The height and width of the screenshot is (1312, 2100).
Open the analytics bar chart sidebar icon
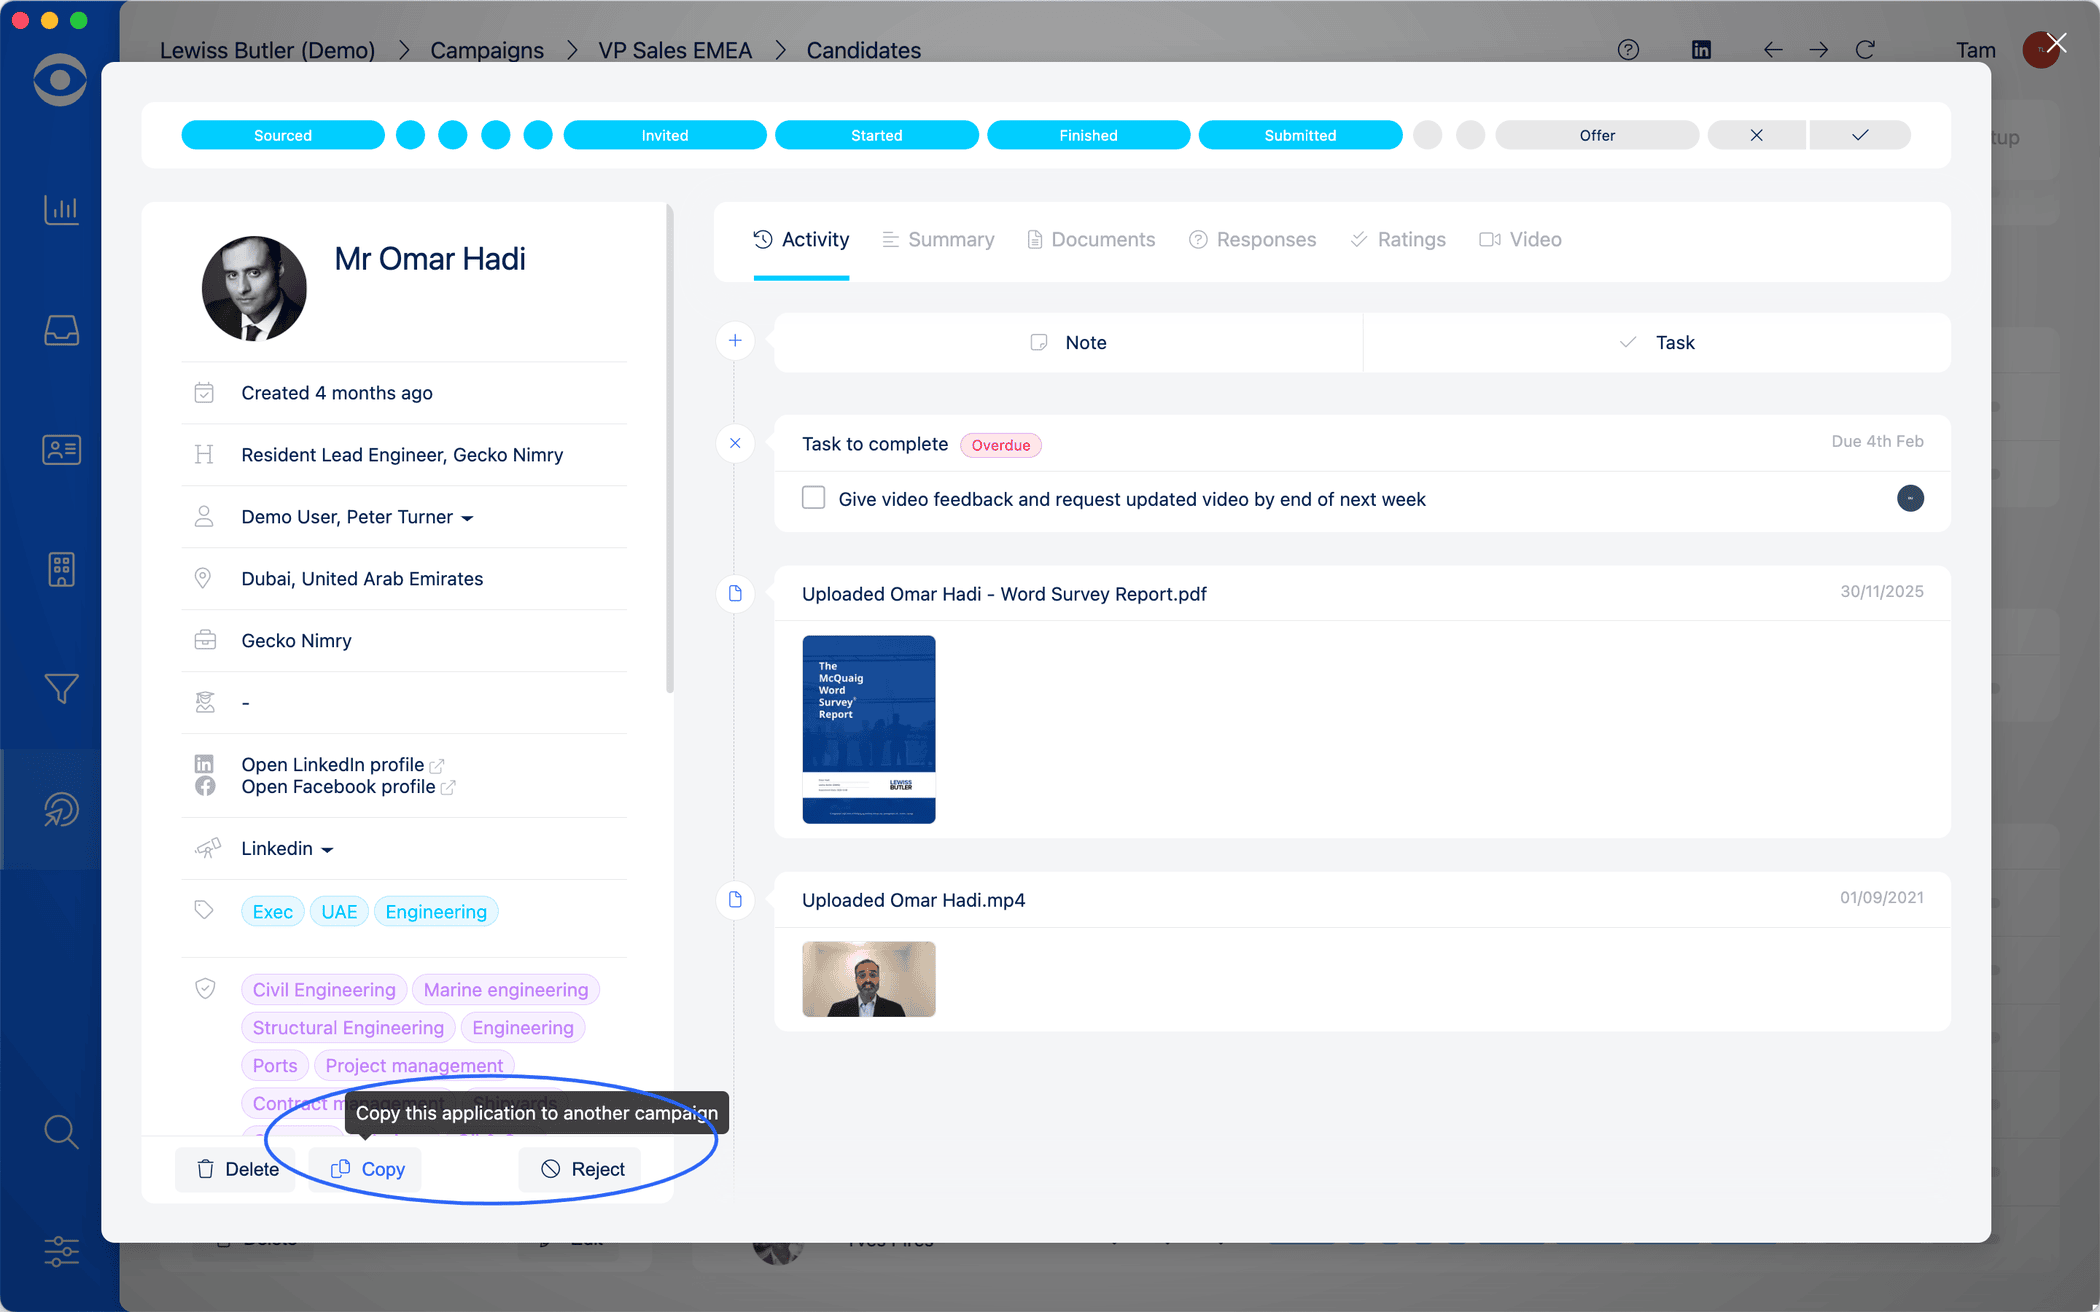(61, 210)
